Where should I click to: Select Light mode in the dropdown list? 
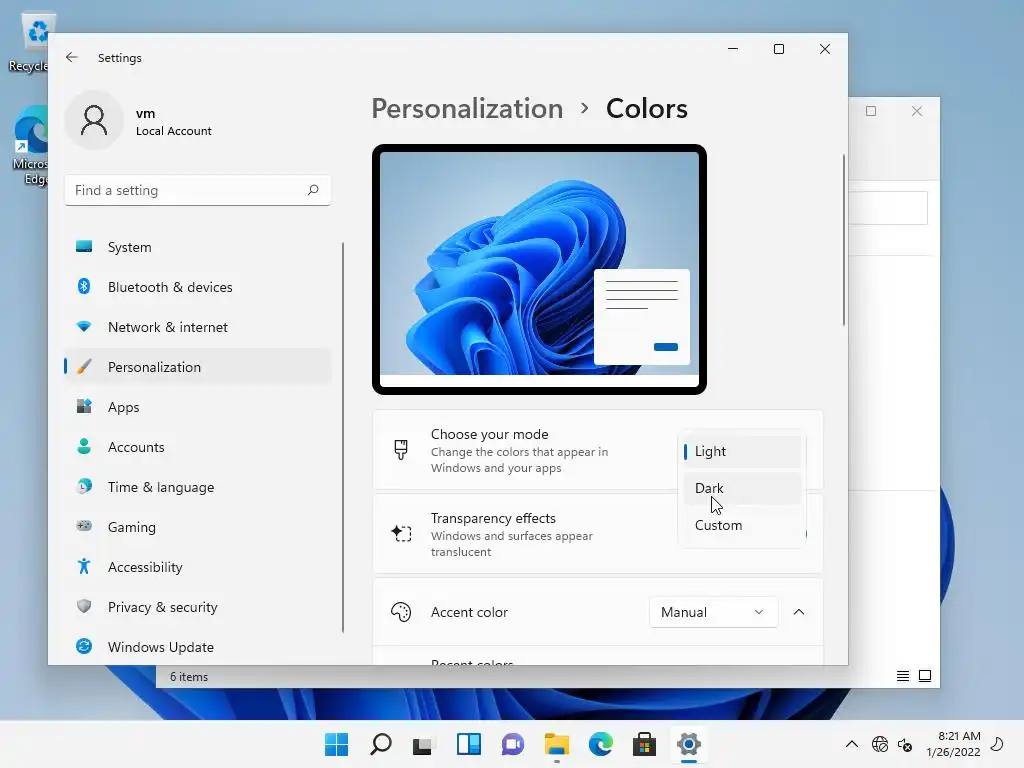[x=742, y=451]
